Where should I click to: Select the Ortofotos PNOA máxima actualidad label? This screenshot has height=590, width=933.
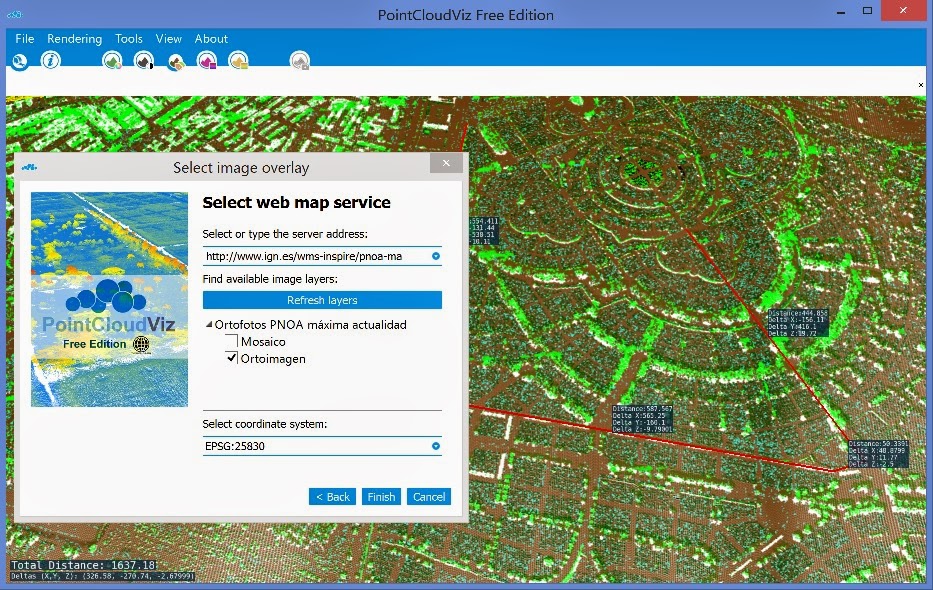pos(311,325)
